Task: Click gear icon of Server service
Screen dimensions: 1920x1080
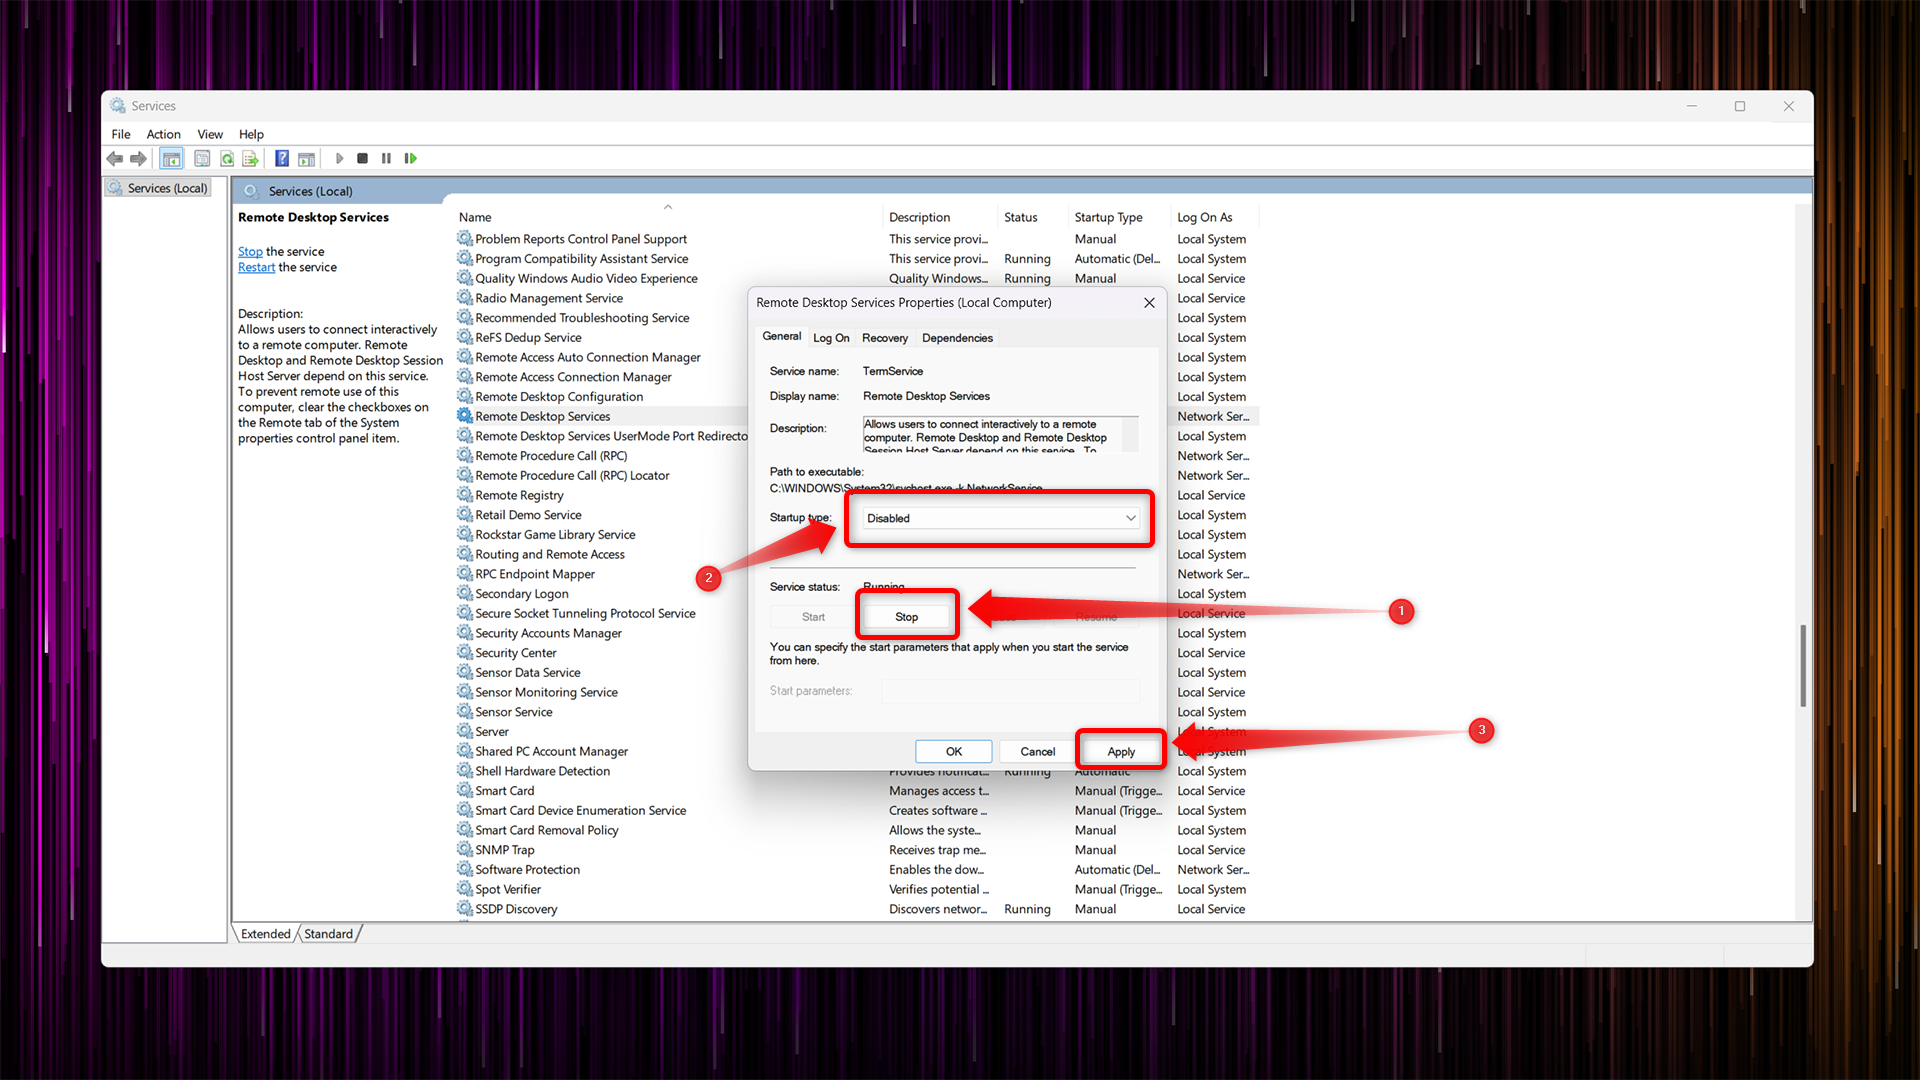Action: (465, 731)
